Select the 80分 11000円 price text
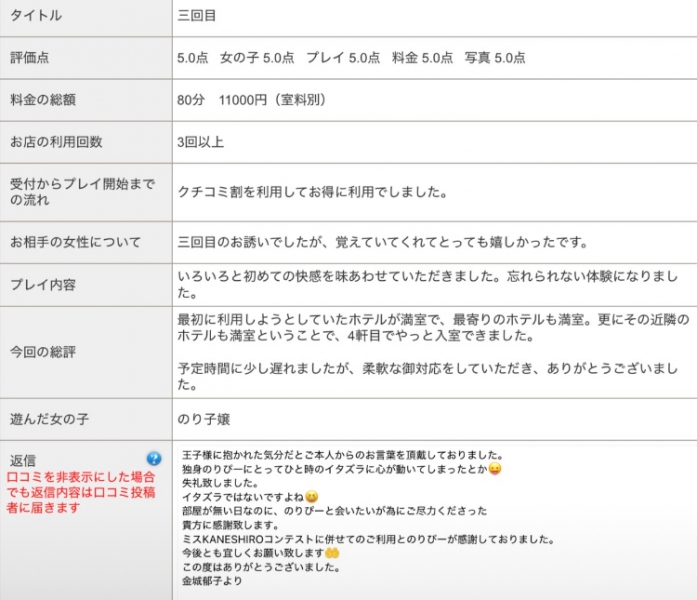Viewport: 697px width, 600px height. (x=252, y=100)
